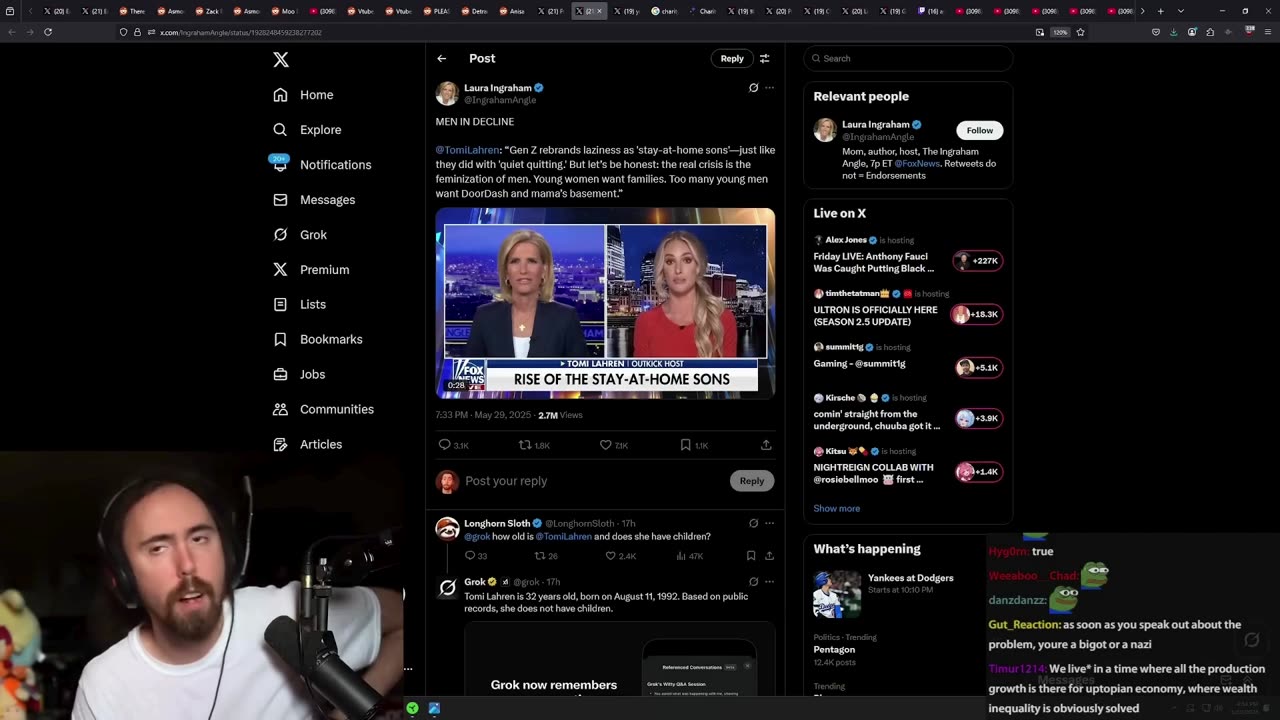Open the more options menu on Ingraham's post

click(x=769, y=88)
